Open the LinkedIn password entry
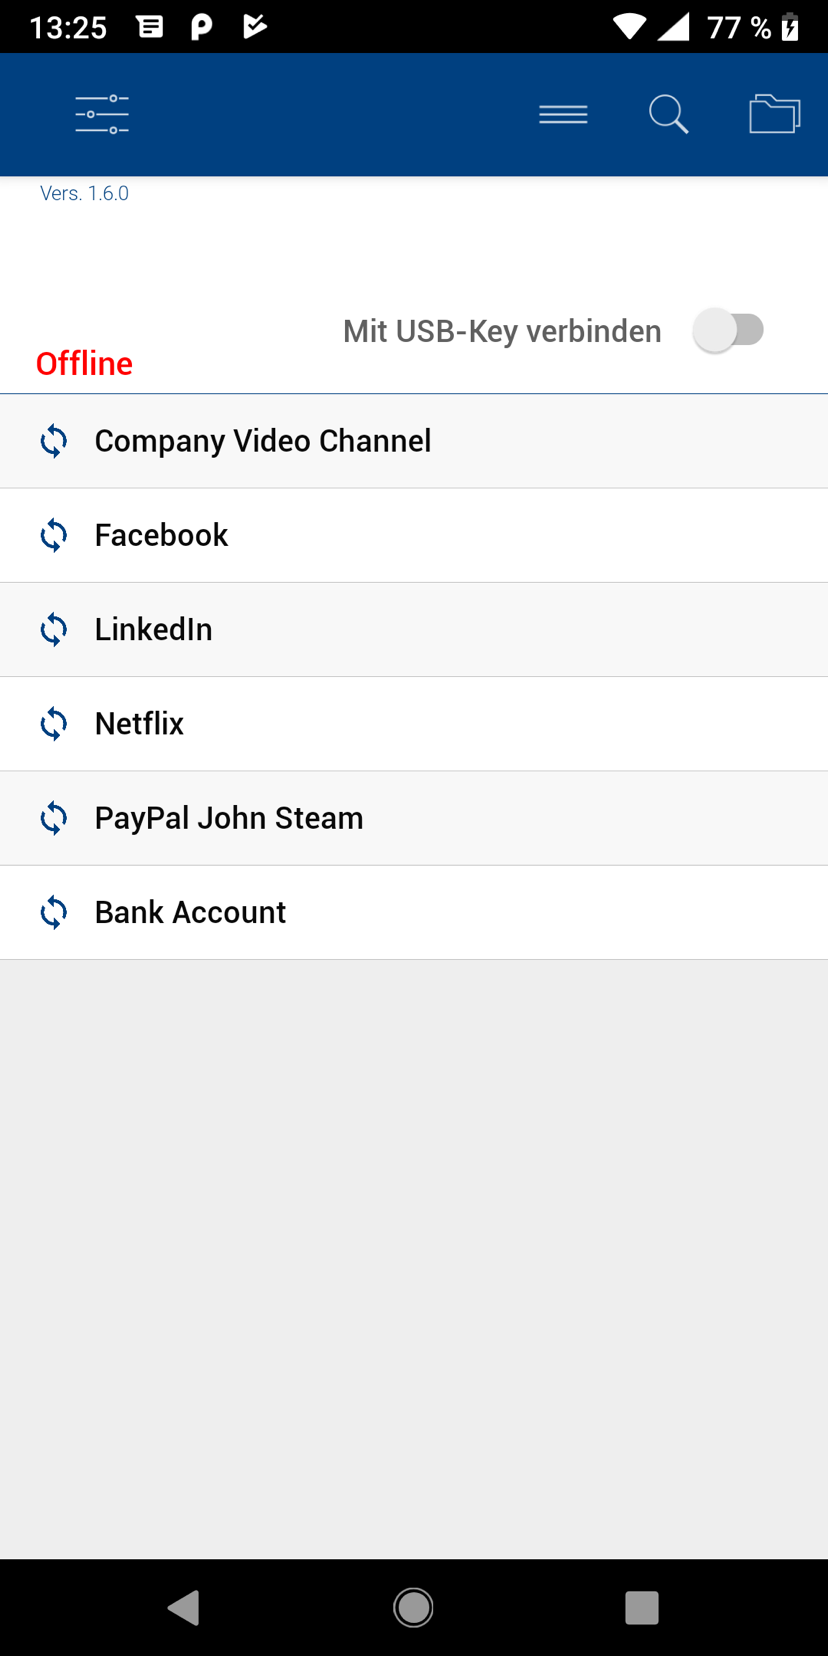Image resolution: width=828 pixels, height=1656 pixels. [154, 630]
